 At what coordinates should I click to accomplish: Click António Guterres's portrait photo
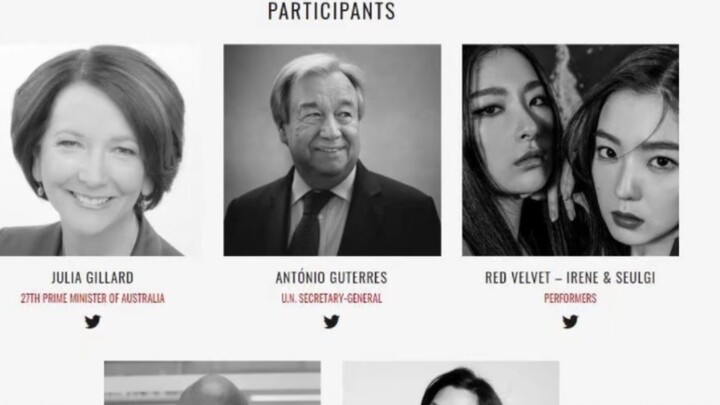coord(332,150)
